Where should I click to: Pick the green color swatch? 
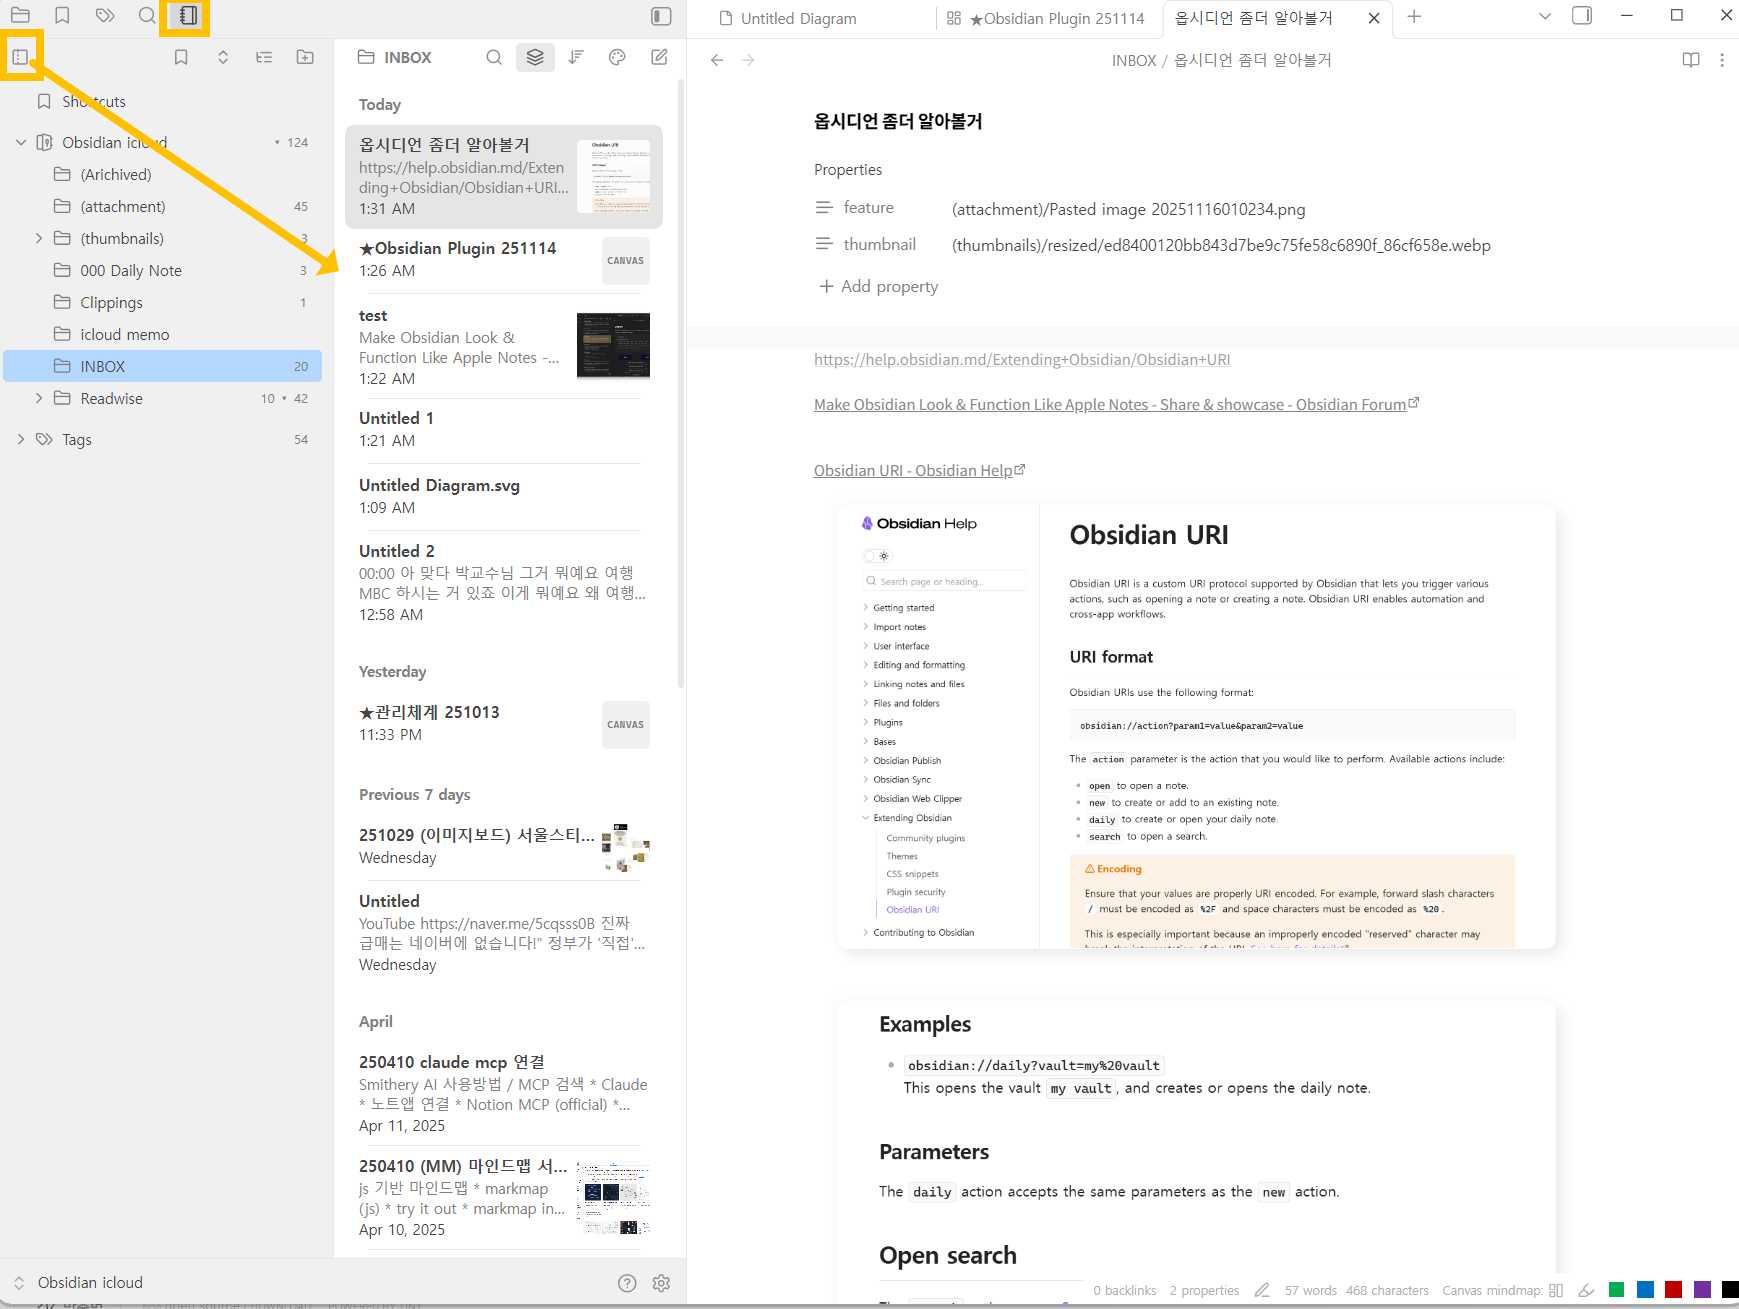[1616, 1290]
